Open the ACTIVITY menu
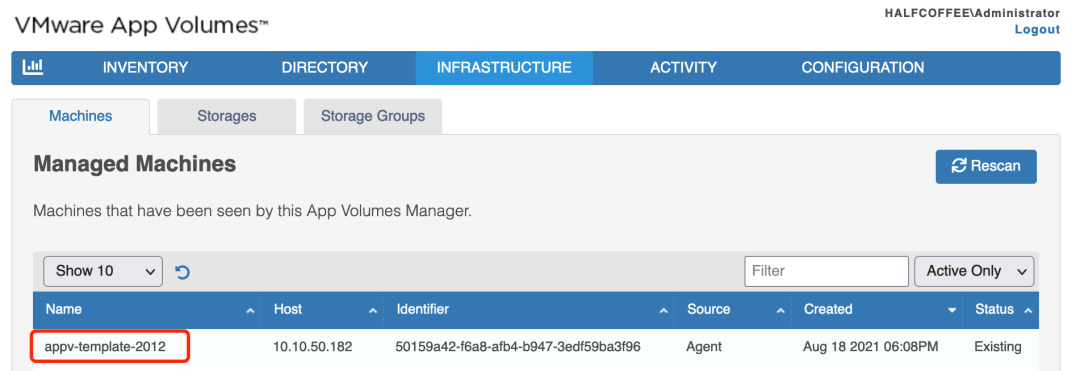 click(x=683, y=67)
